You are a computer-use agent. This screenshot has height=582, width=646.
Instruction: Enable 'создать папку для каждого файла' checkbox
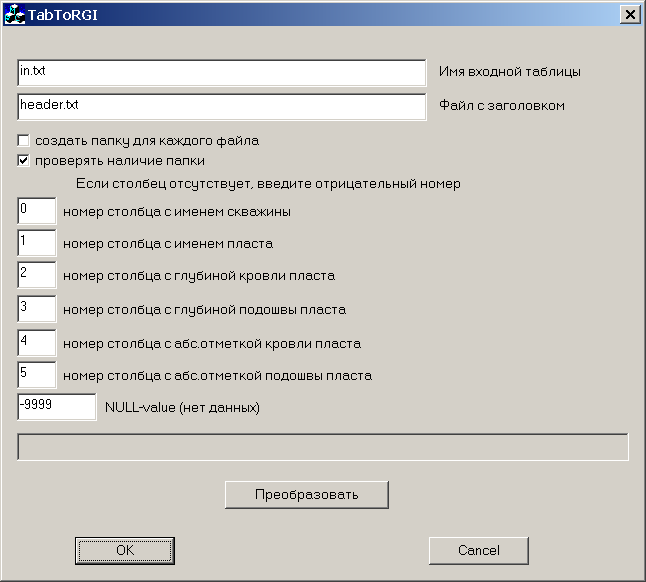click(x=23, y=140)
